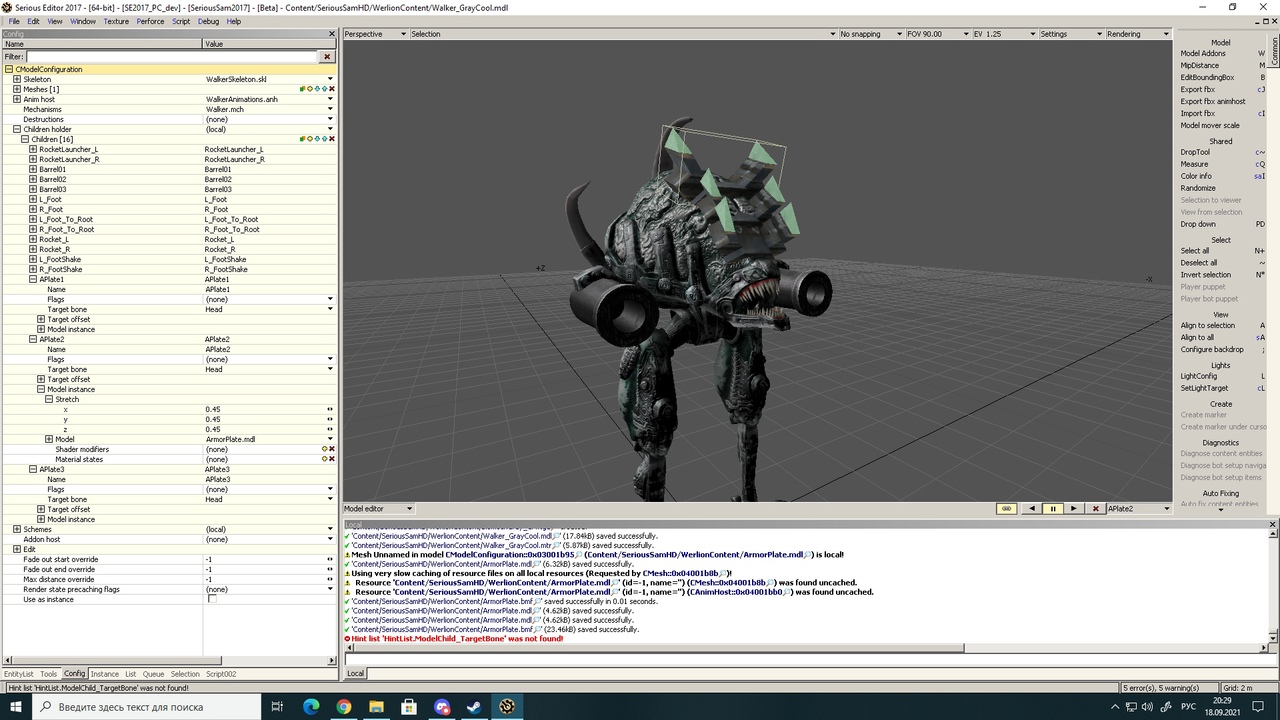Viewport: 1280px width, 720px height.
Task: Click the loop toggle icon beside playback controls
Action: tap(1007, 509)
